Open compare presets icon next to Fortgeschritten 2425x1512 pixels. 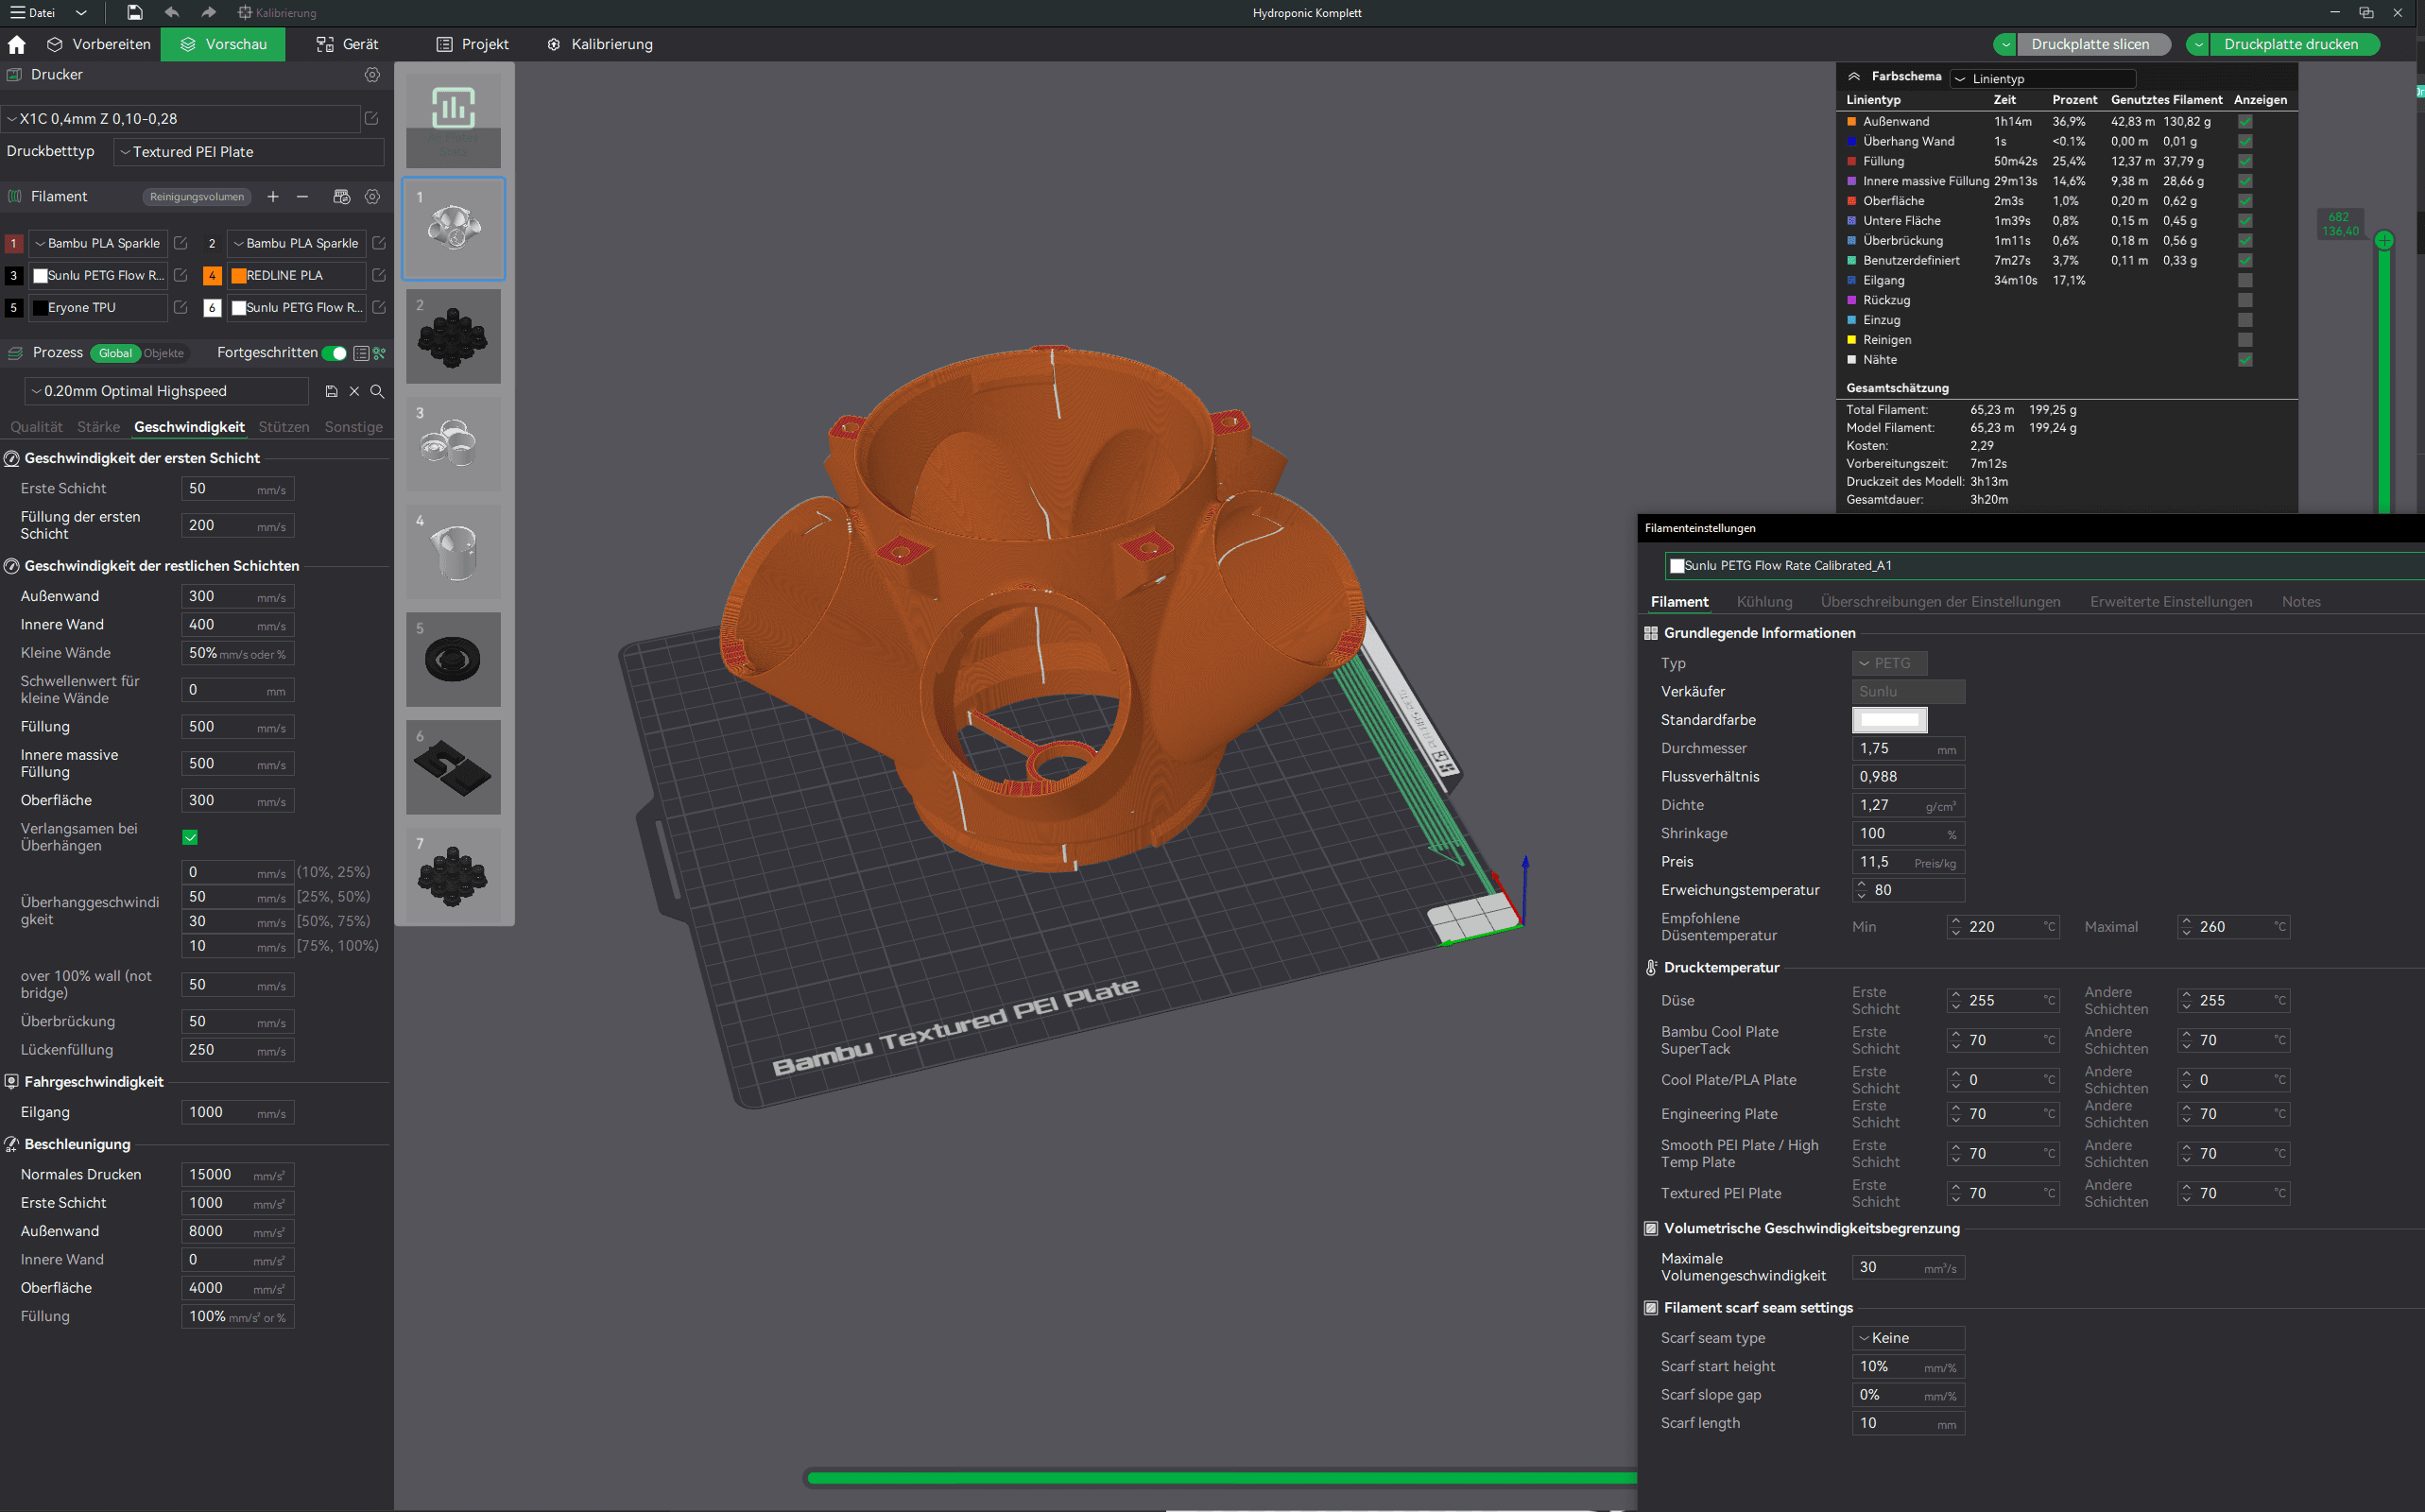point(362,353)
